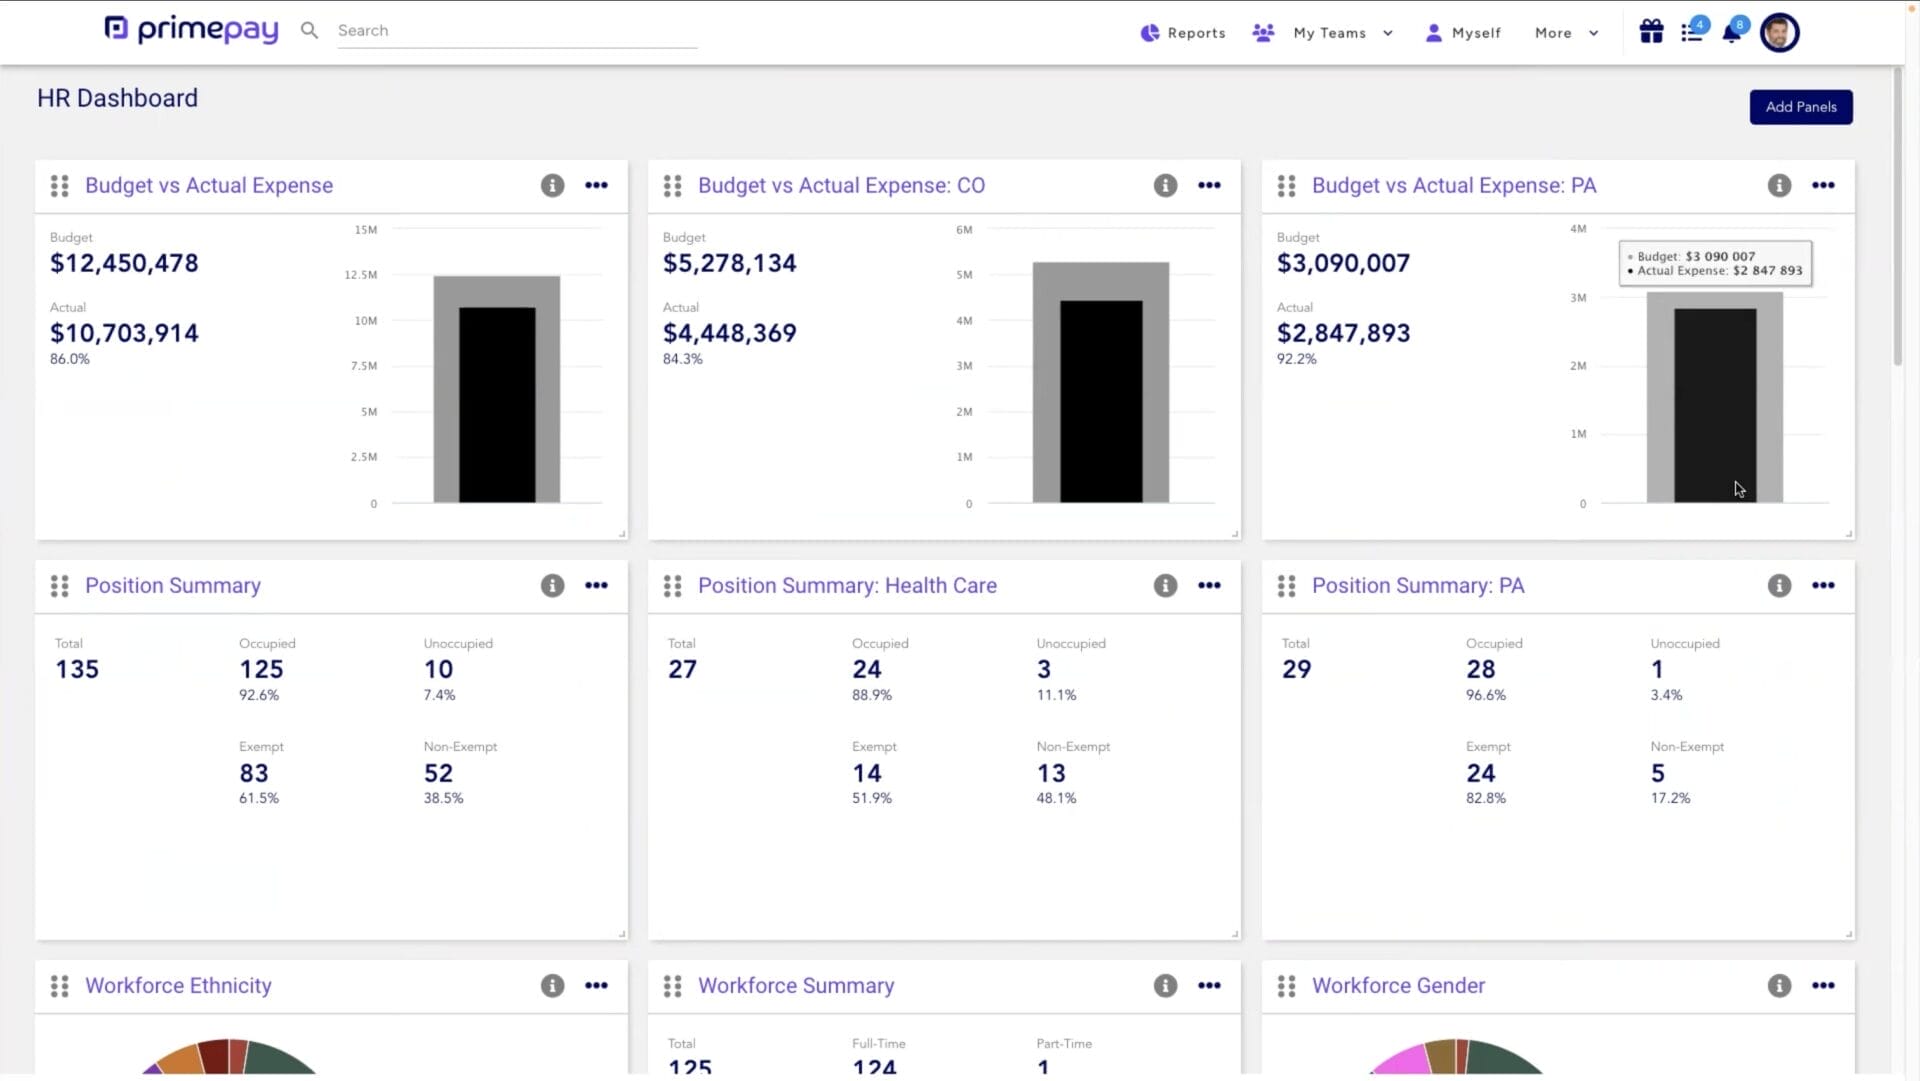Show info for Workforce Gender panel
The height and width of the screenshot is (1081, 1920).
pyautogui.click(x=1779, y=985)
